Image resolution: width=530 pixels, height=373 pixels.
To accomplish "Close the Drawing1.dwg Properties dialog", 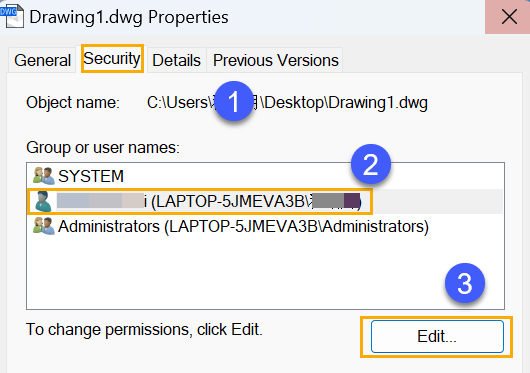I will (x=508, y=17).
